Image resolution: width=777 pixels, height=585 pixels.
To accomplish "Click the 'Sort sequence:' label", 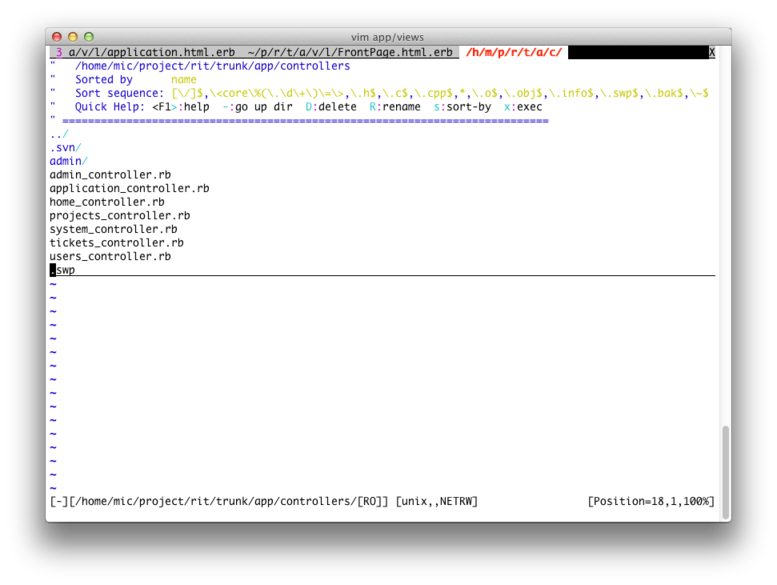I will click(119, 93).
